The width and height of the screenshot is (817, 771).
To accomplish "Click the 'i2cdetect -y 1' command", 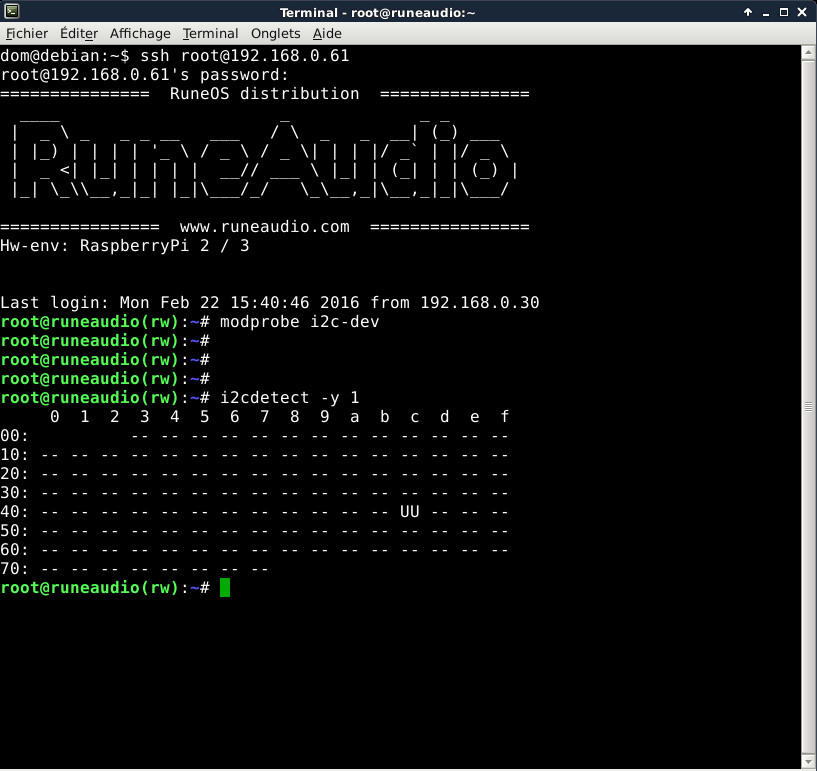I will (289, 398).
